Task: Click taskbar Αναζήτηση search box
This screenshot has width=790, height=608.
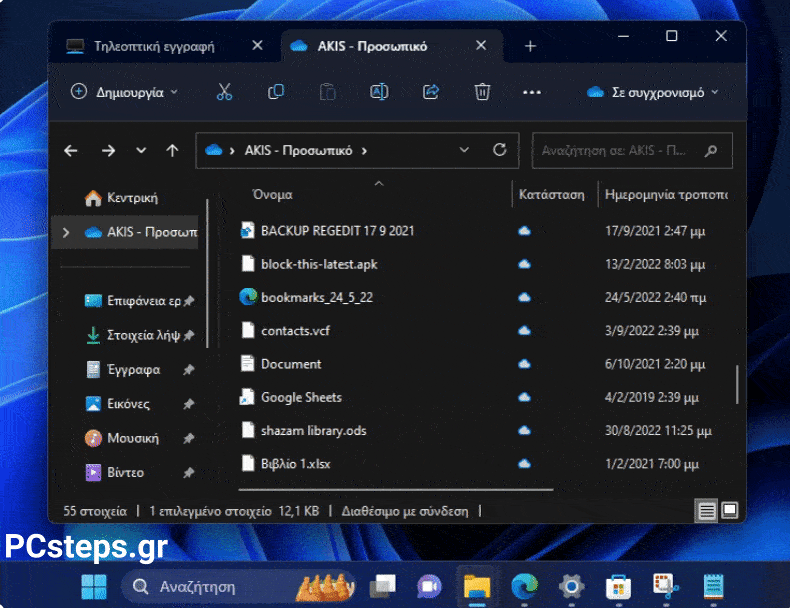Action: 238,587
